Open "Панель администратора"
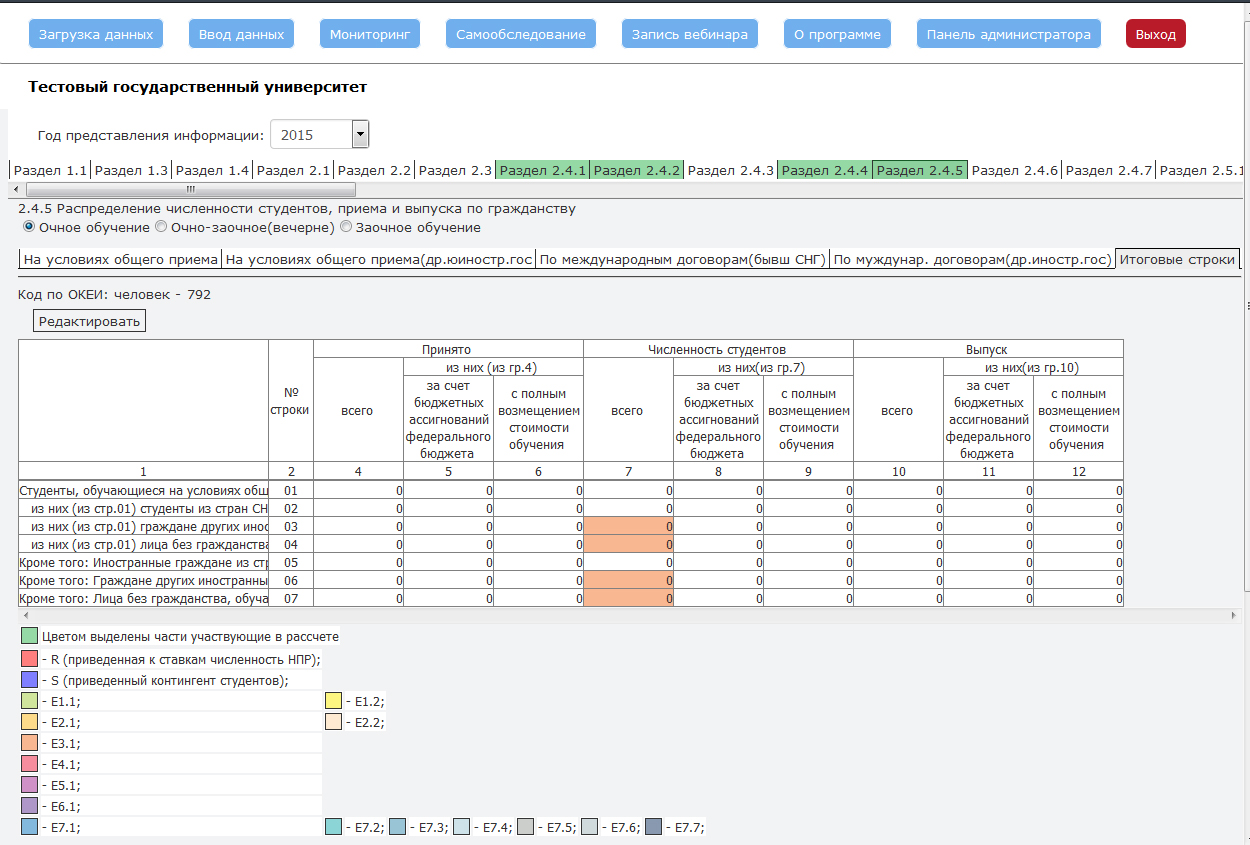Image resolution: width=1250 pixels, height=845 pixels. 1009,34
